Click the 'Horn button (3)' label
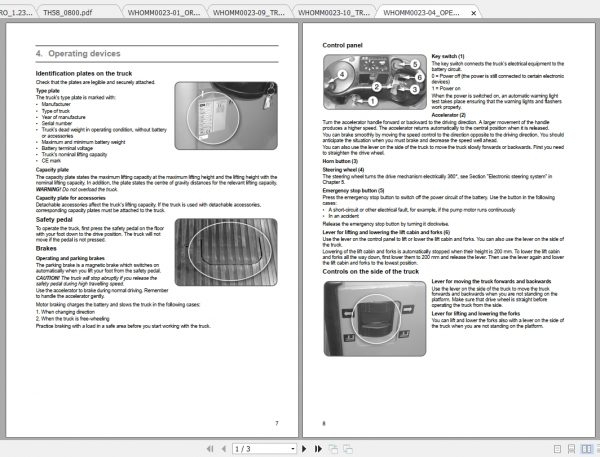 coord(340,161)
